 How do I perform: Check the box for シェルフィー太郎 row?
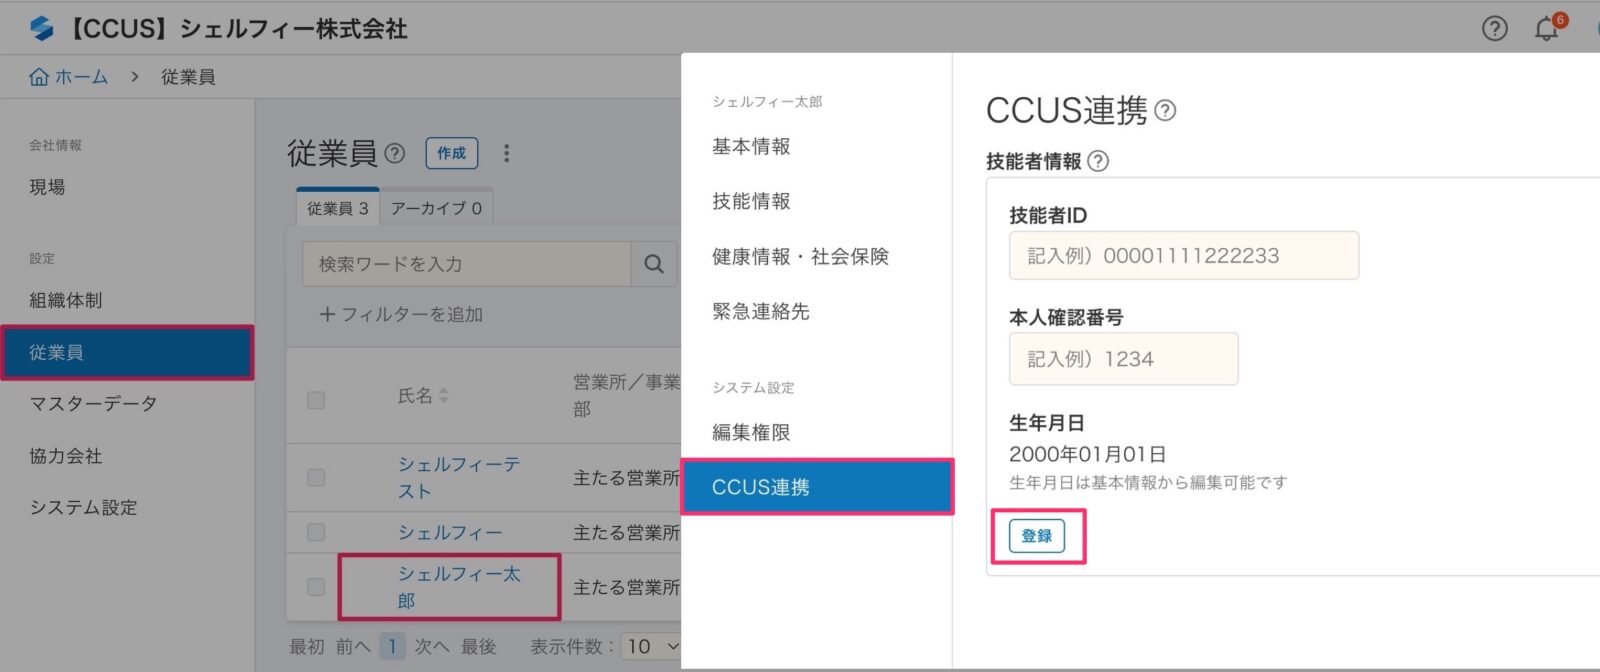click(316, 587)
